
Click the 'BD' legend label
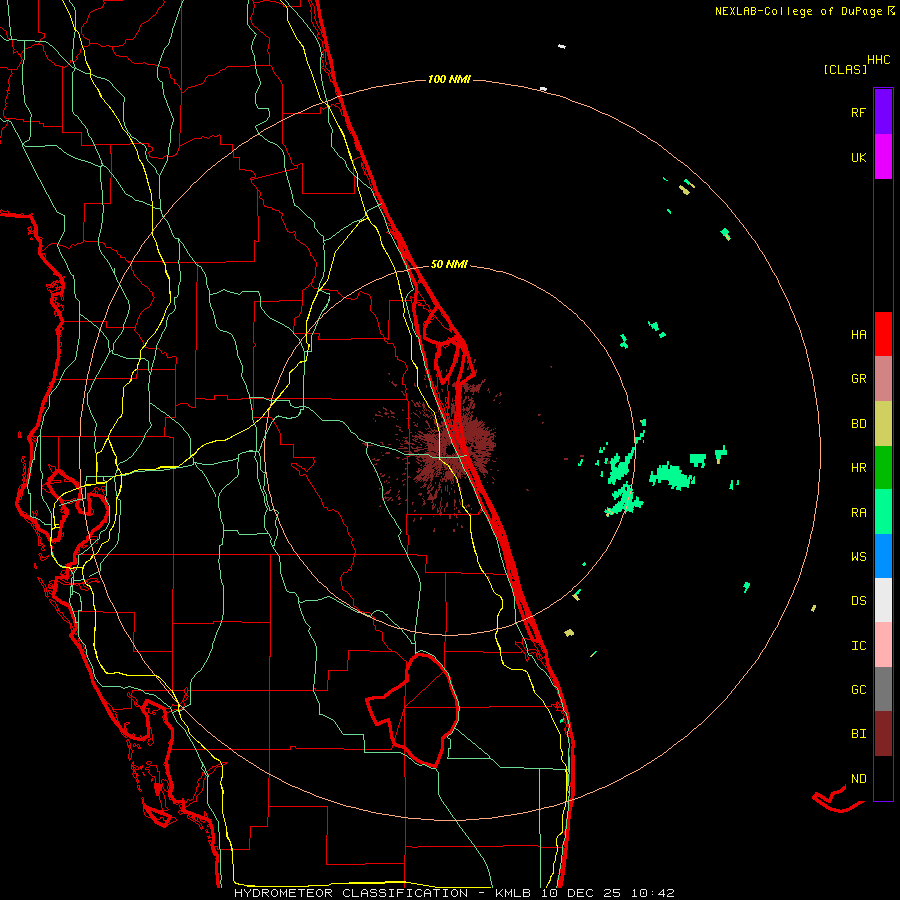click(858, 424)
